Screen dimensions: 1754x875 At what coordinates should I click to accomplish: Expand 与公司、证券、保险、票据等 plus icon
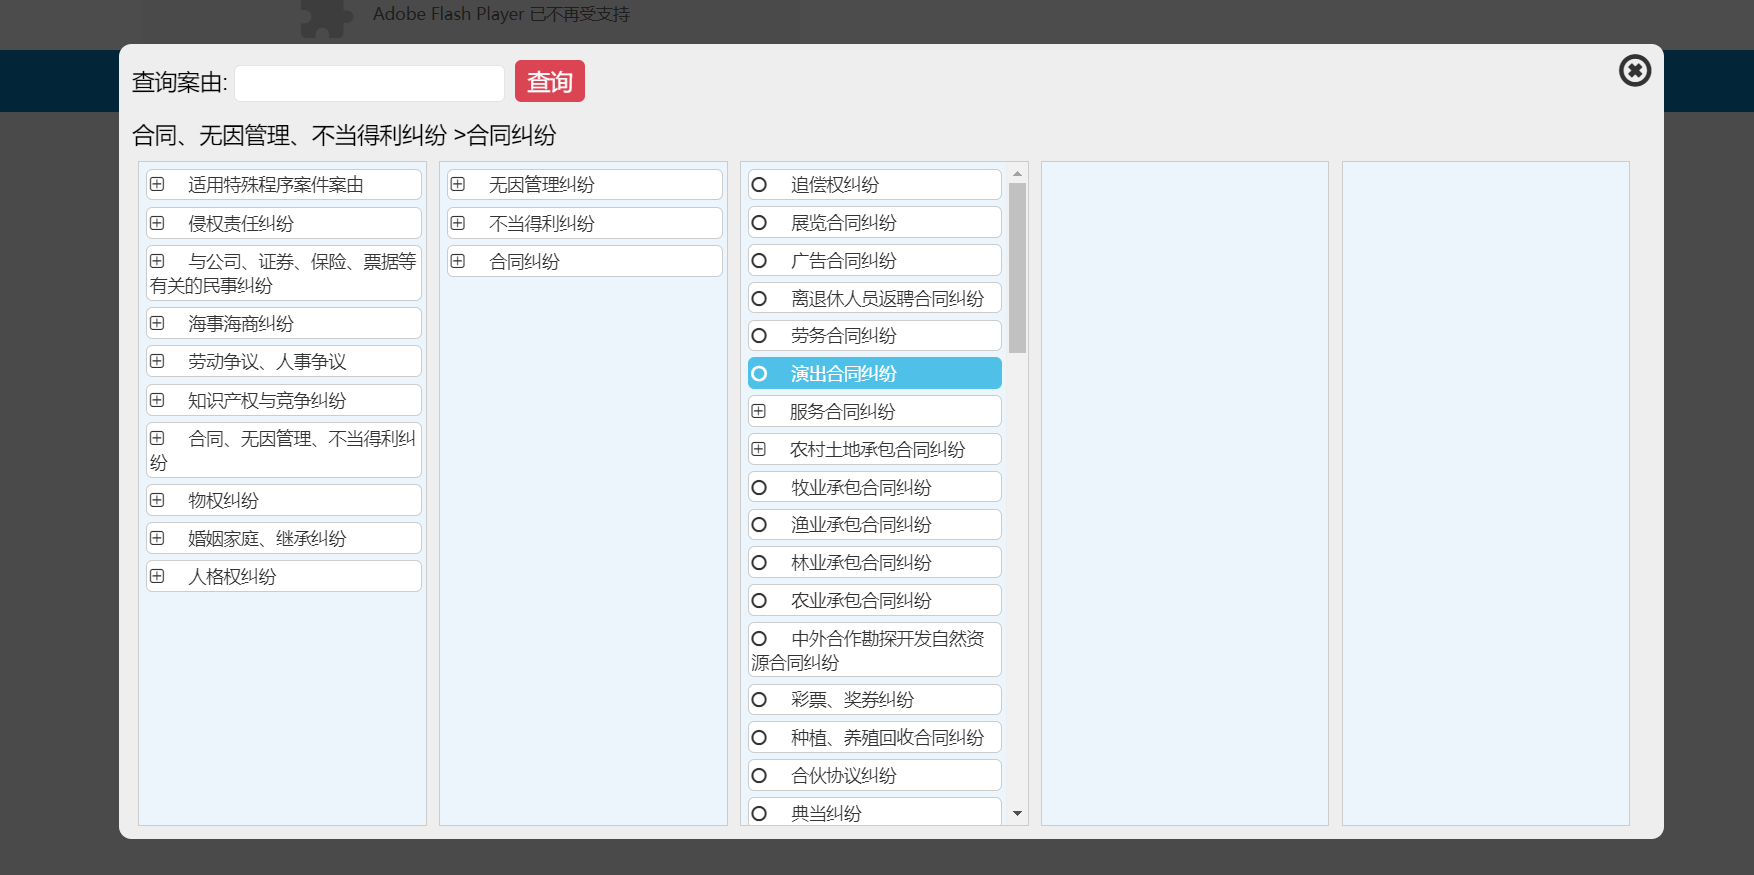pos(157,261)
